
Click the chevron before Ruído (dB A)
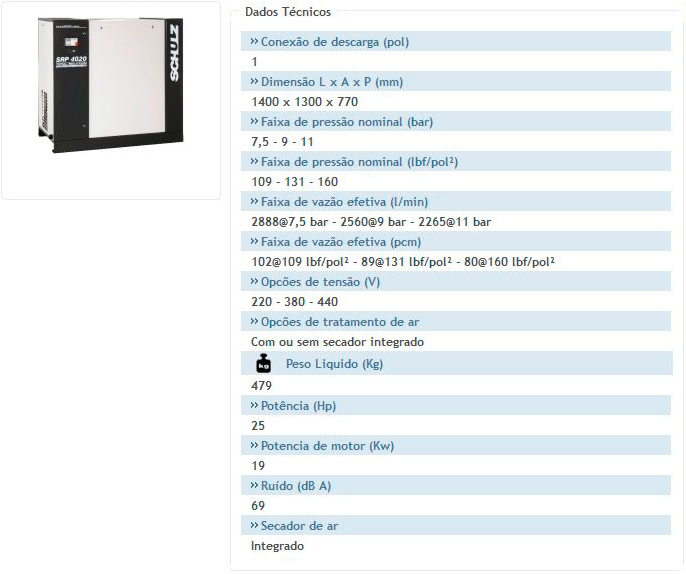pyautogui.click(x=254, y=486)
